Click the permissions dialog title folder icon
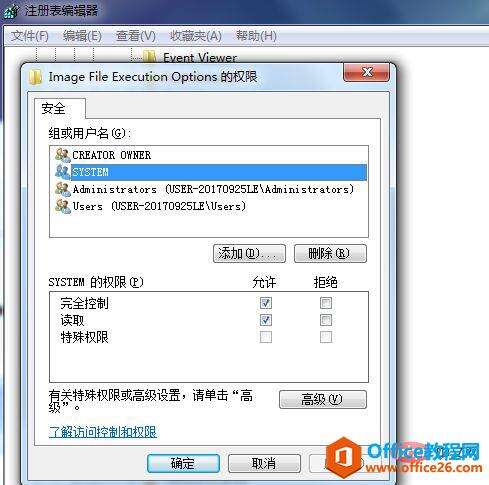489x485 pixels. point(35,77)
